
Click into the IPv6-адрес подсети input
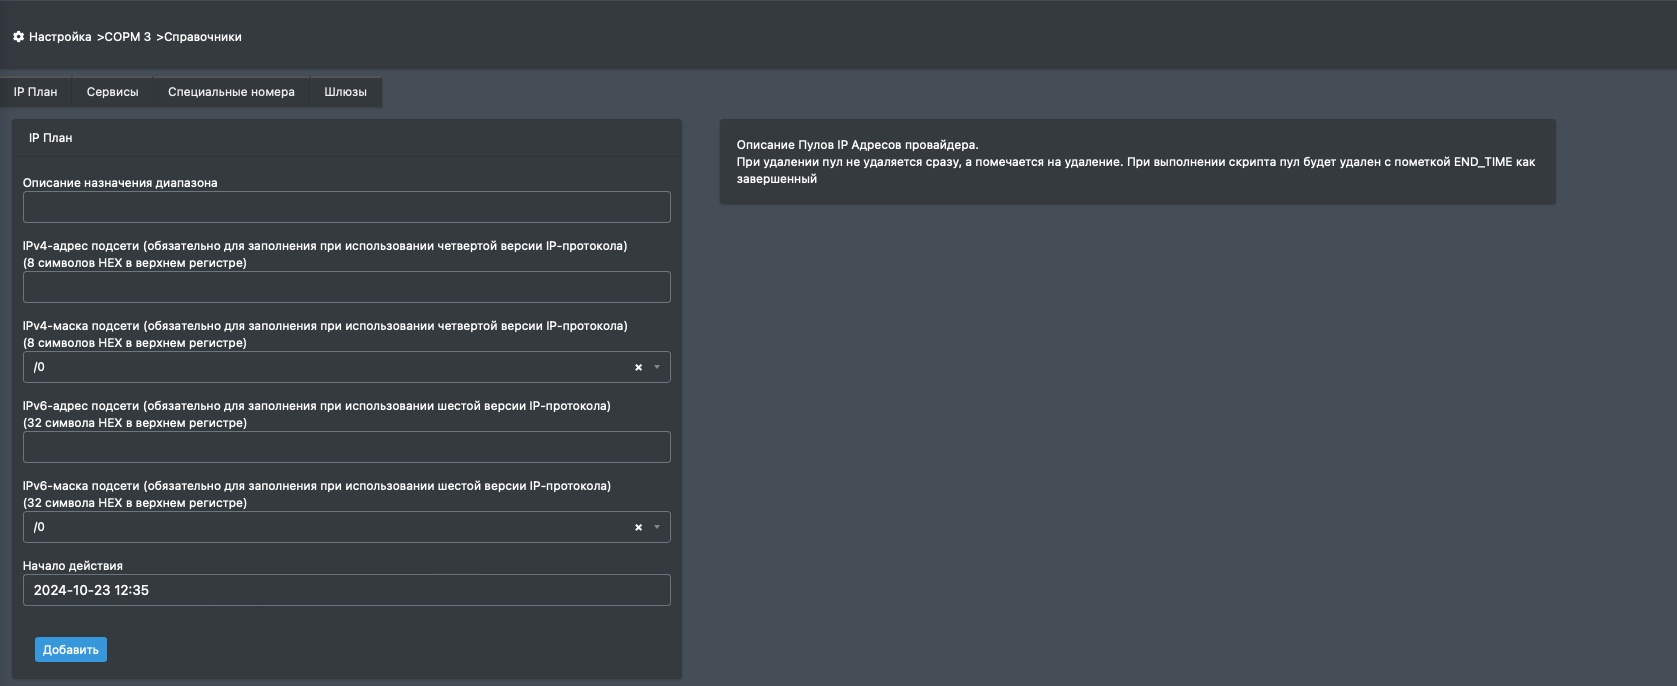[x=346, y=447]
